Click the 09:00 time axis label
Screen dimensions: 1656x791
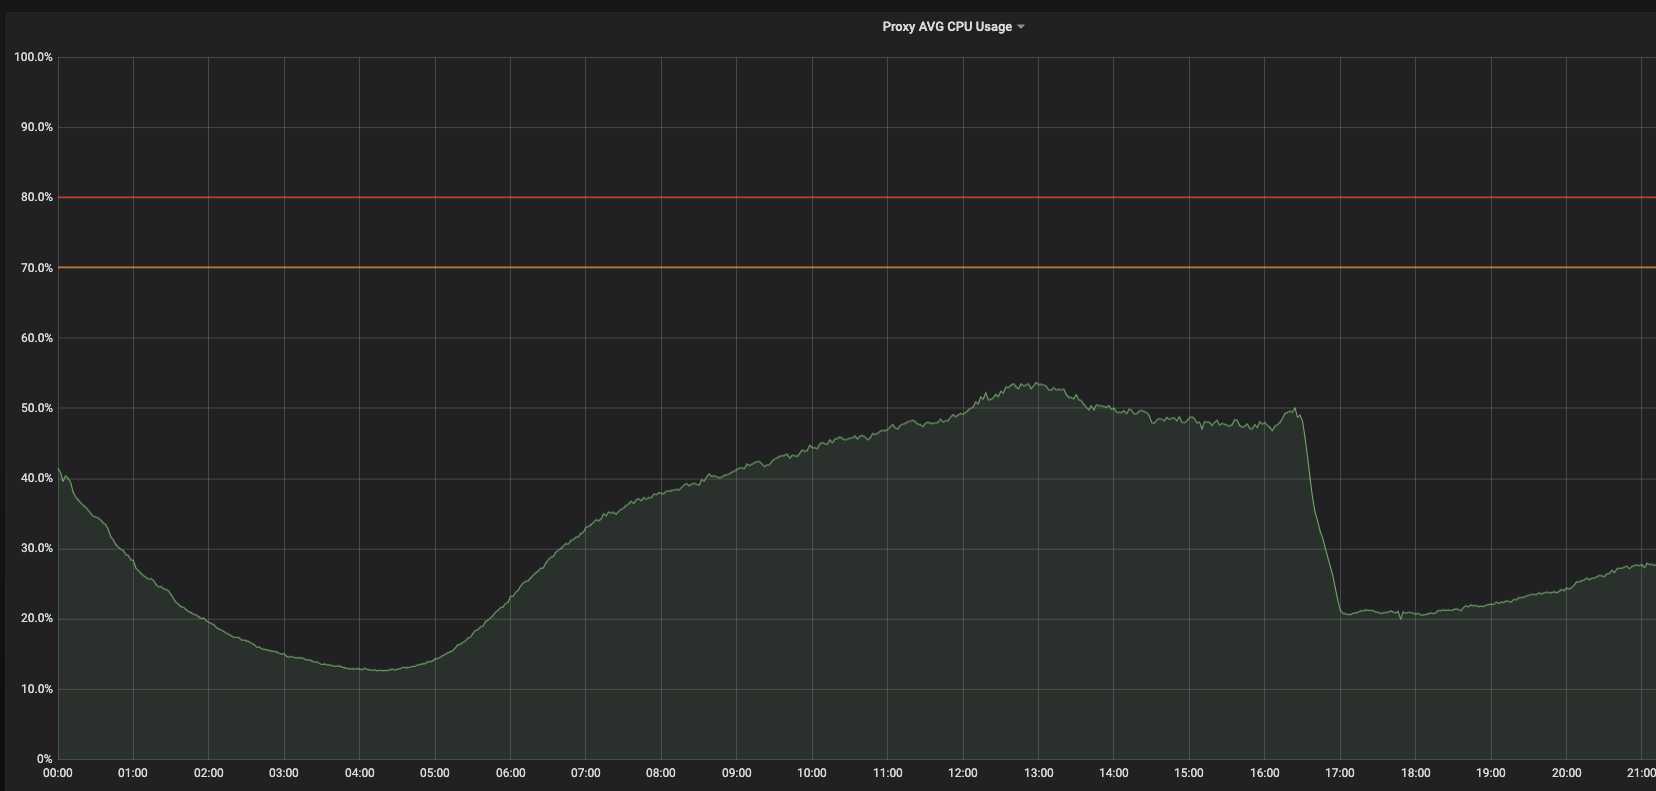(737, 773)
